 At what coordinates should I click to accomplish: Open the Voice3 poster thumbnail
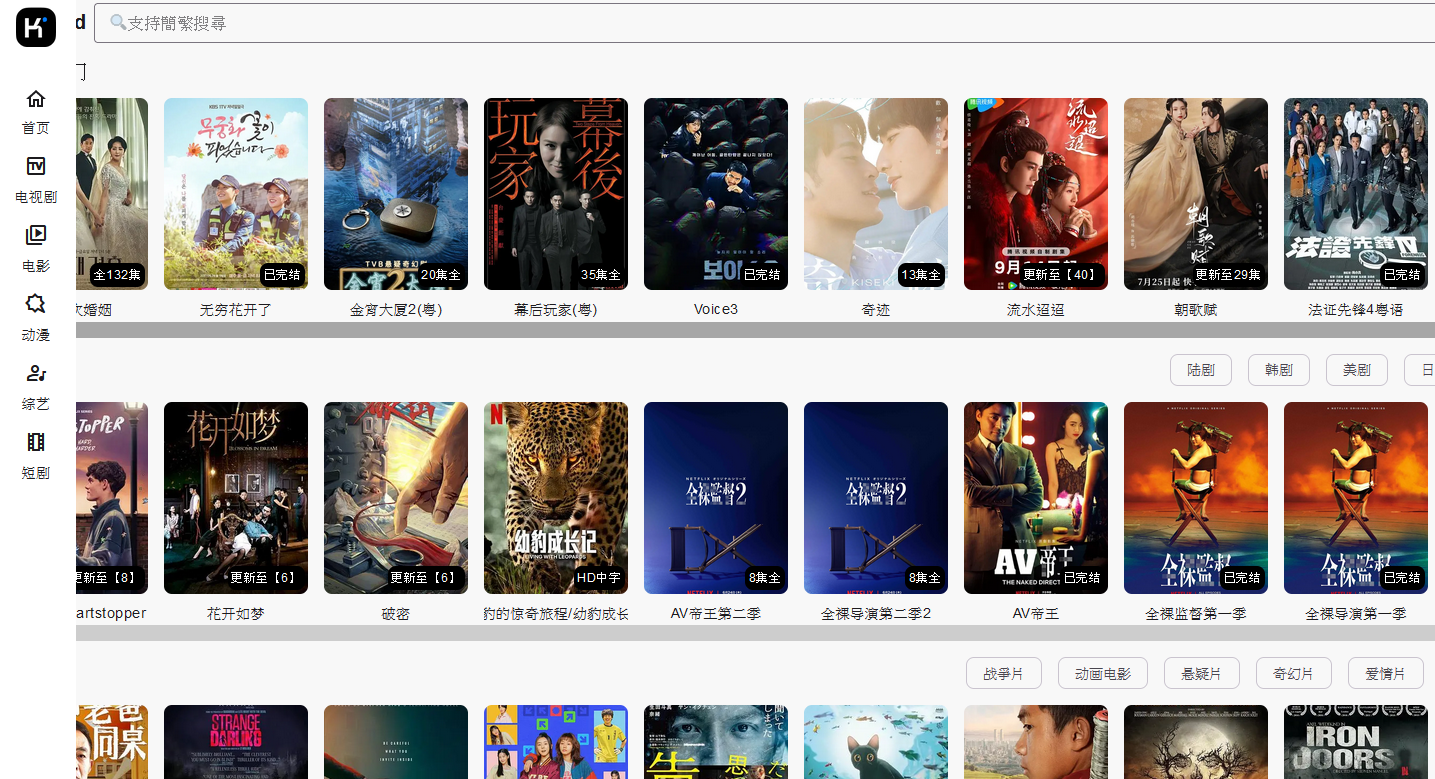click(x=715, y=194)
